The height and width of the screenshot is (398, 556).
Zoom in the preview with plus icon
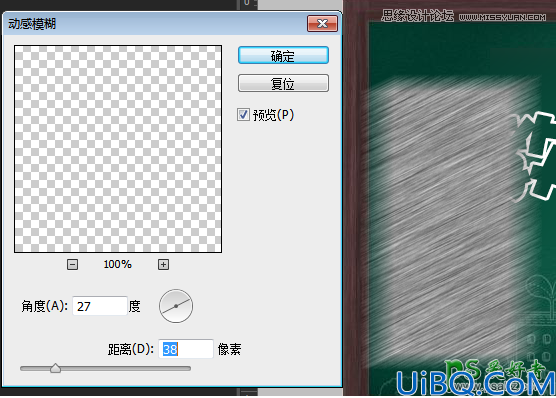click(x=163, y=264)
